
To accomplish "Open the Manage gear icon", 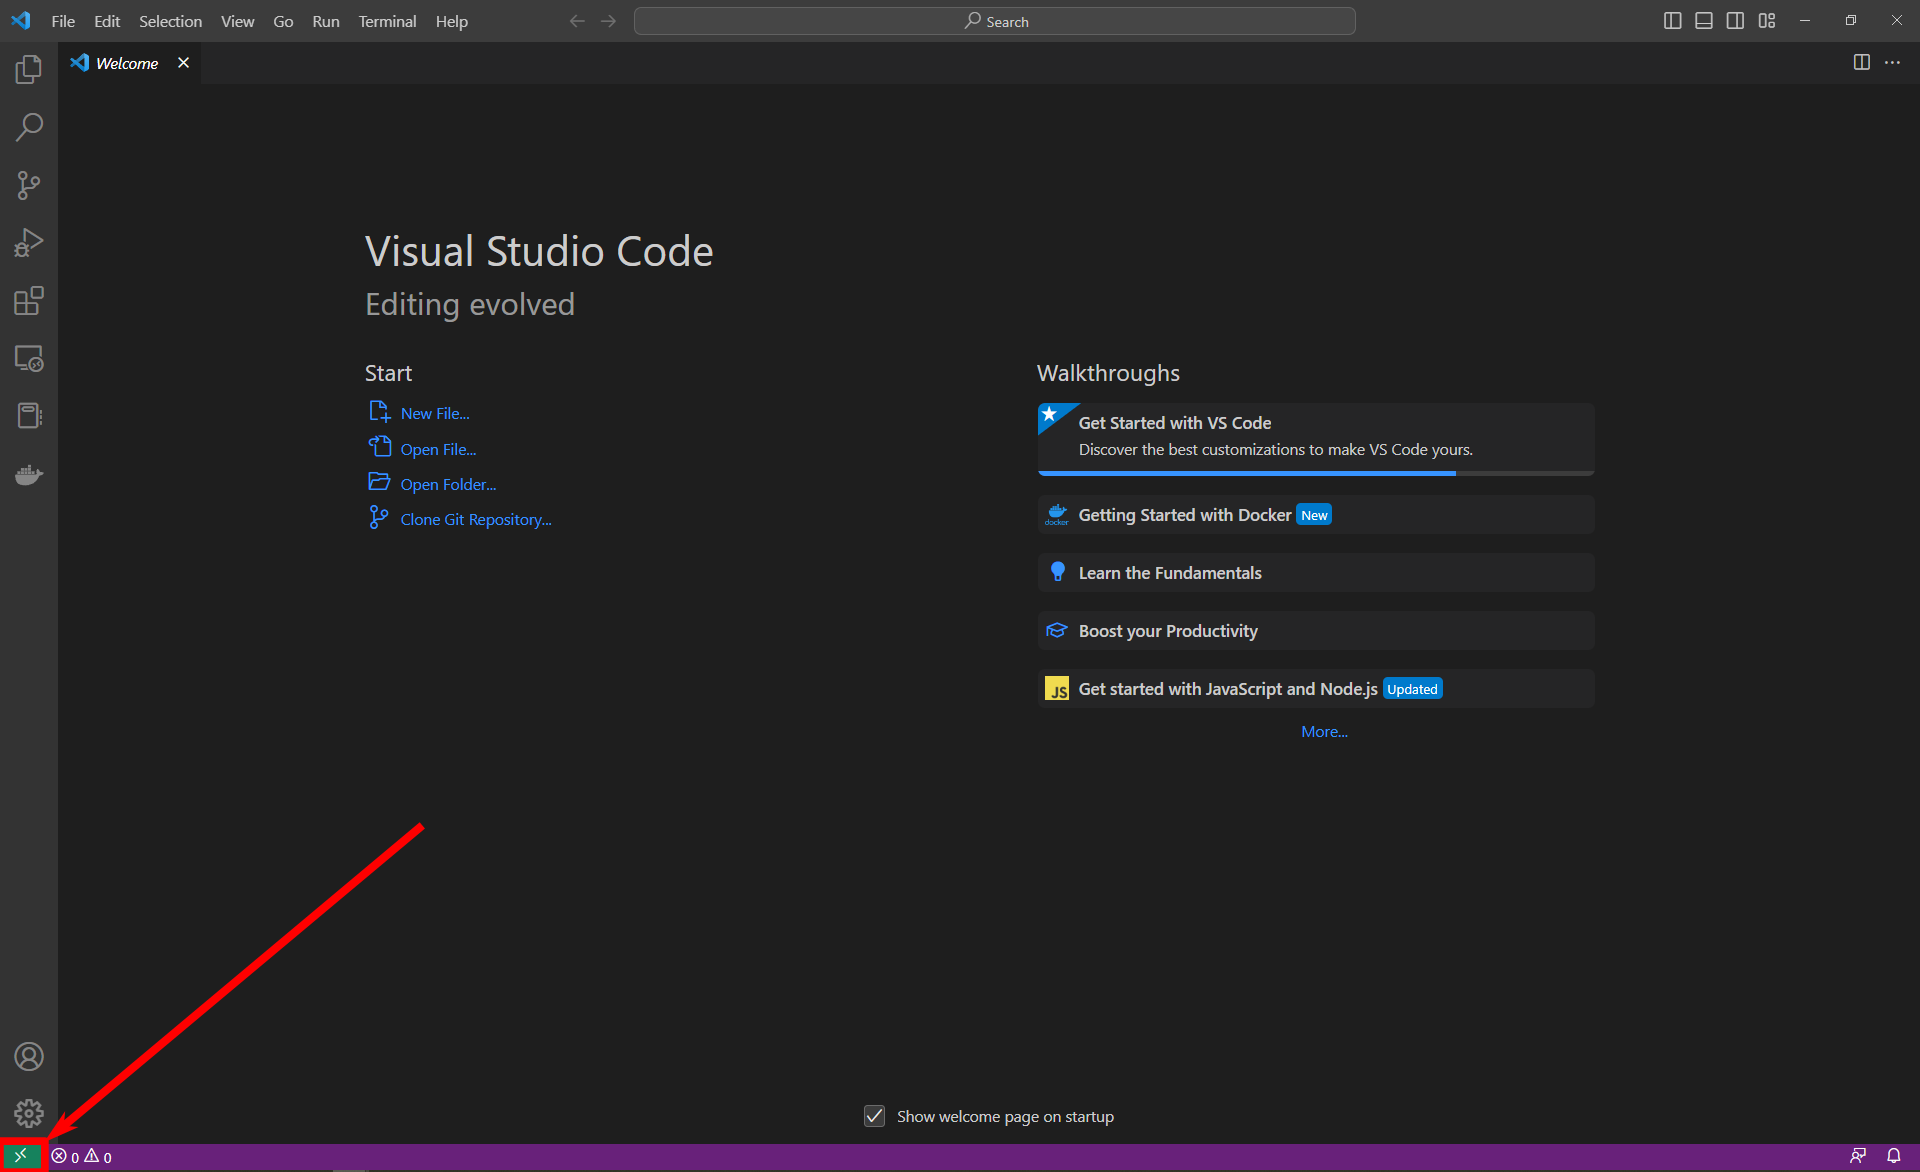I will [29, 1113].
